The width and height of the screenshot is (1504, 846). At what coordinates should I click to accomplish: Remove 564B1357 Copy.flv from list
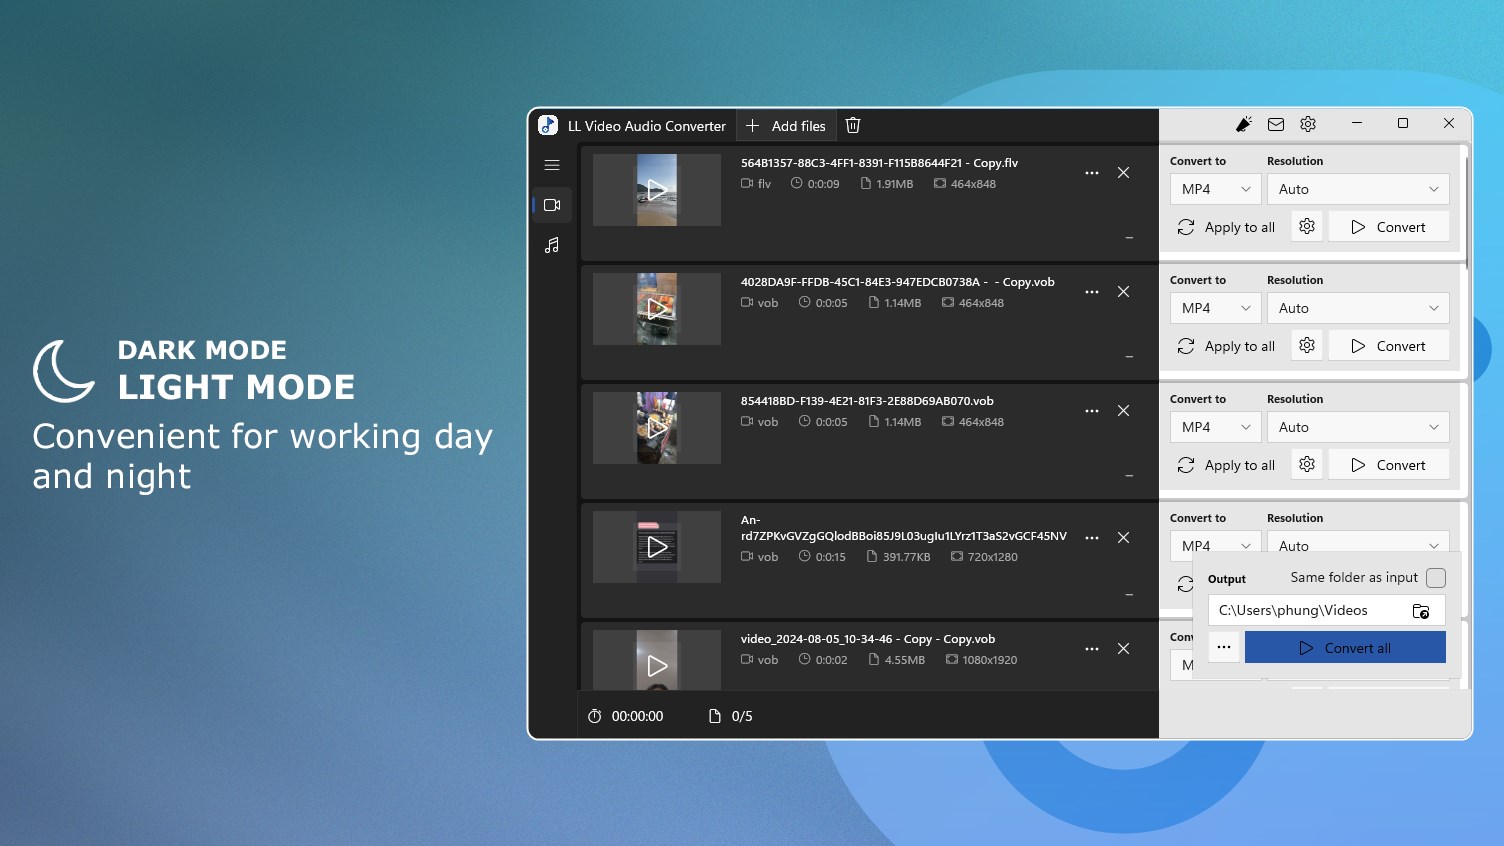[x=1124, y=173]
